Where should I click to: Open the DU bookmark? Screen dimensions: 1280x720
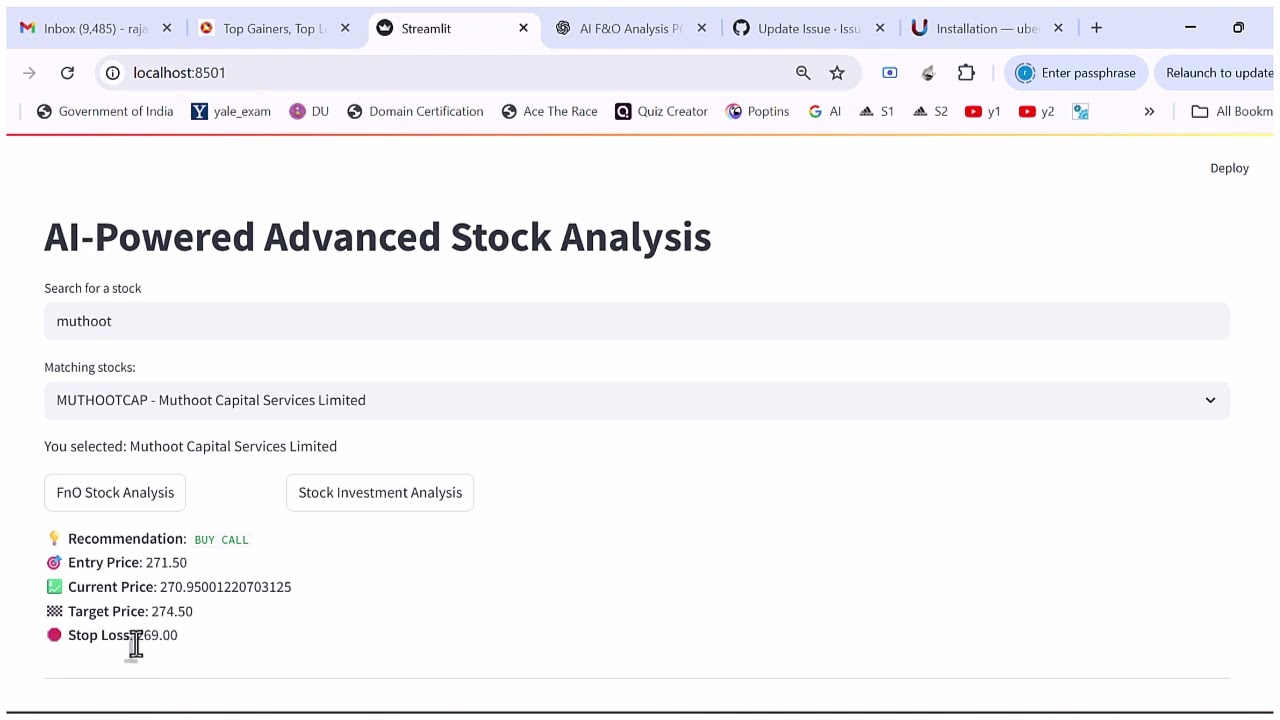pyautogui.click(x=309, y=111)
